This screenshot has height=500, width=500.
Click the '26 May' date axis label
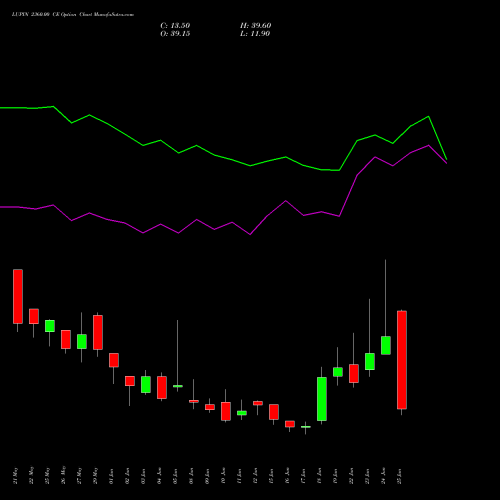[63, 476]
